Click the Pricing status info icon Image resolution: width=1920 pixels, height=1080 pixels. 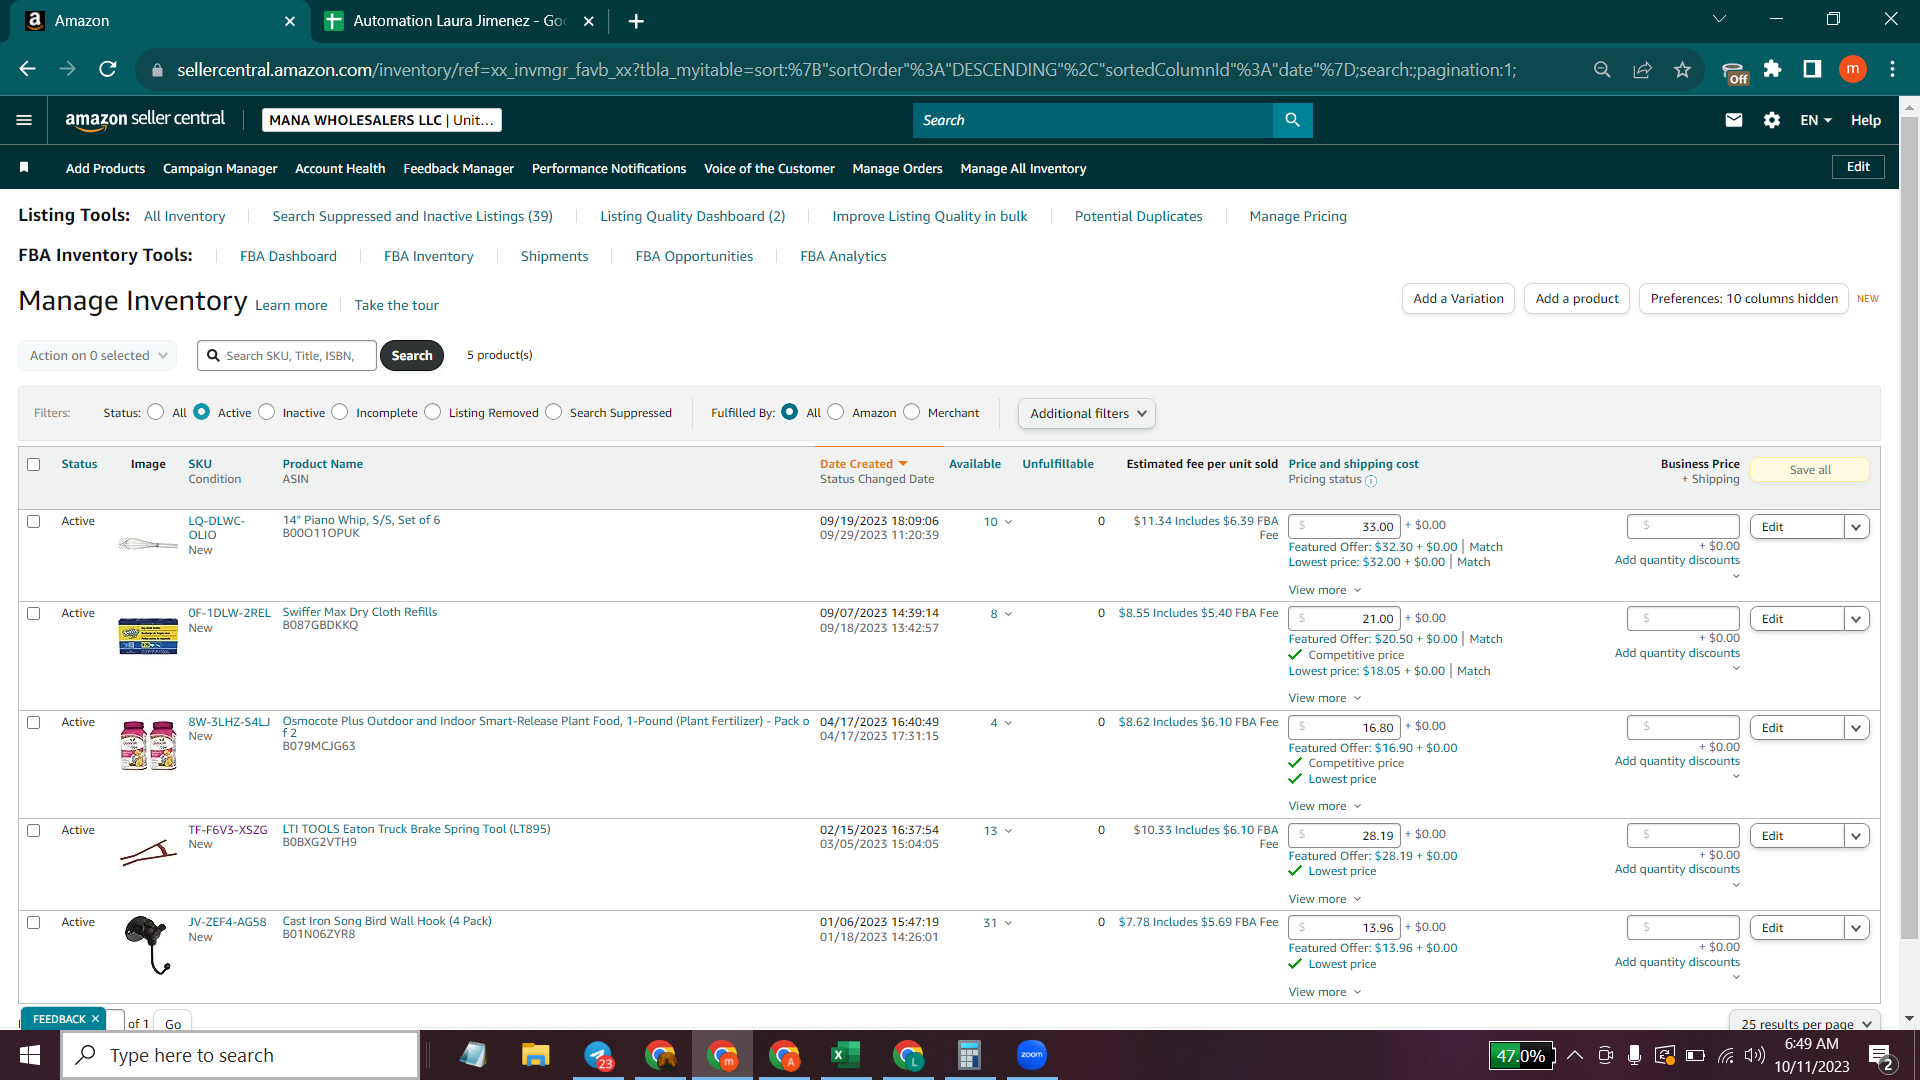coord(1371,481)
